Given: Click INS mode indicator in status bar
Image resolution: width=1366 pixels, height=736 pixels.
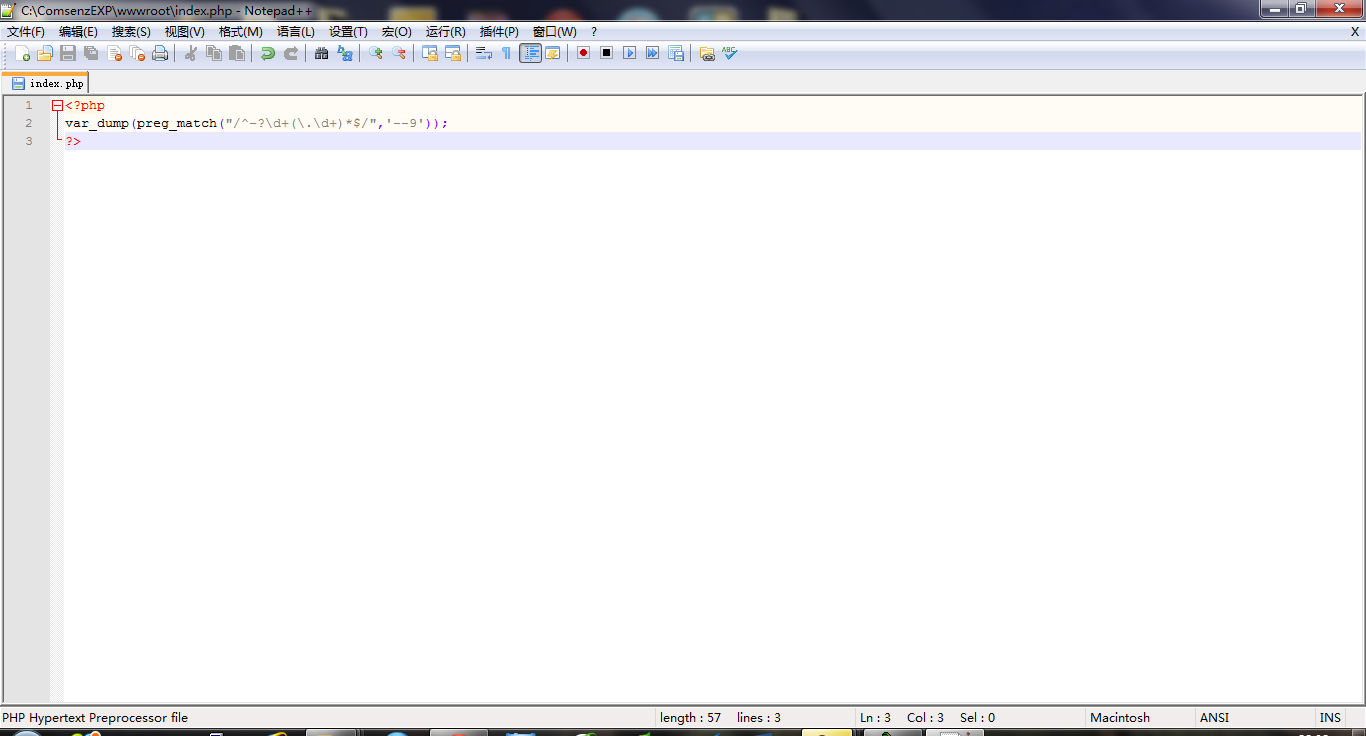Looking at the screenshot, I should pos(1330,717).
